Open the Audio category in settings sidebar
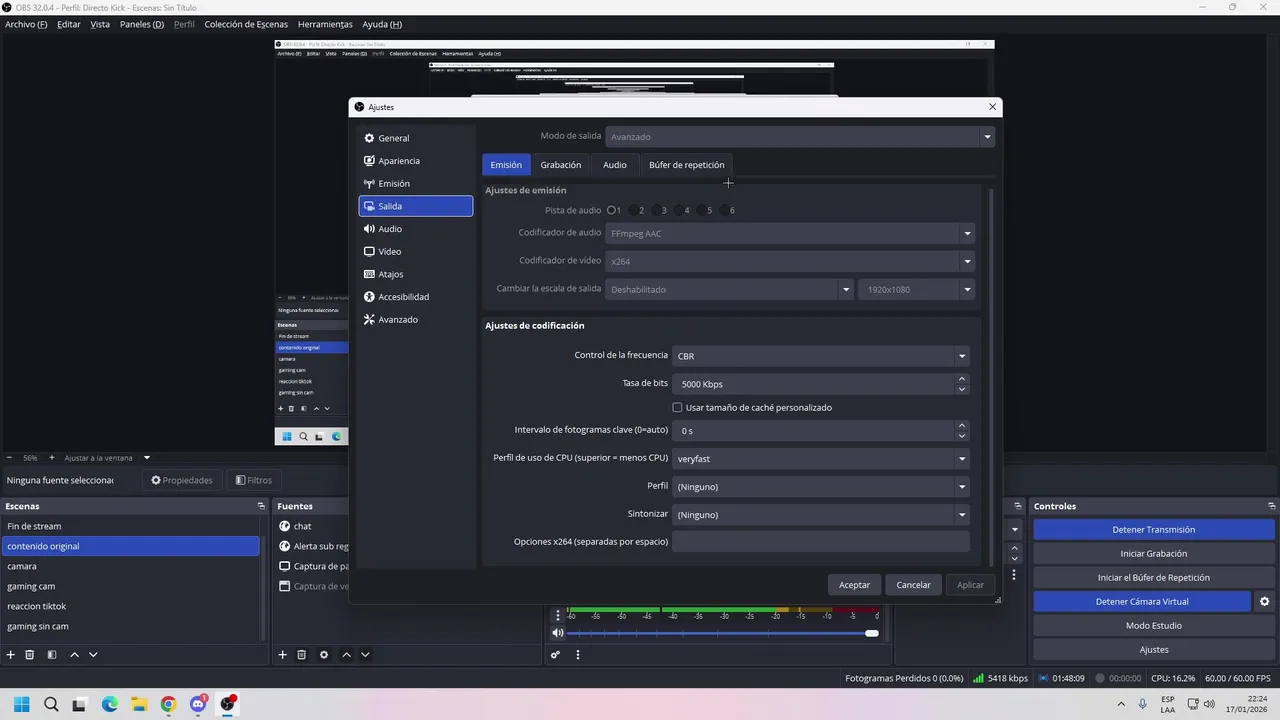The image size is (1280, 720). click(x=415, y=229)
